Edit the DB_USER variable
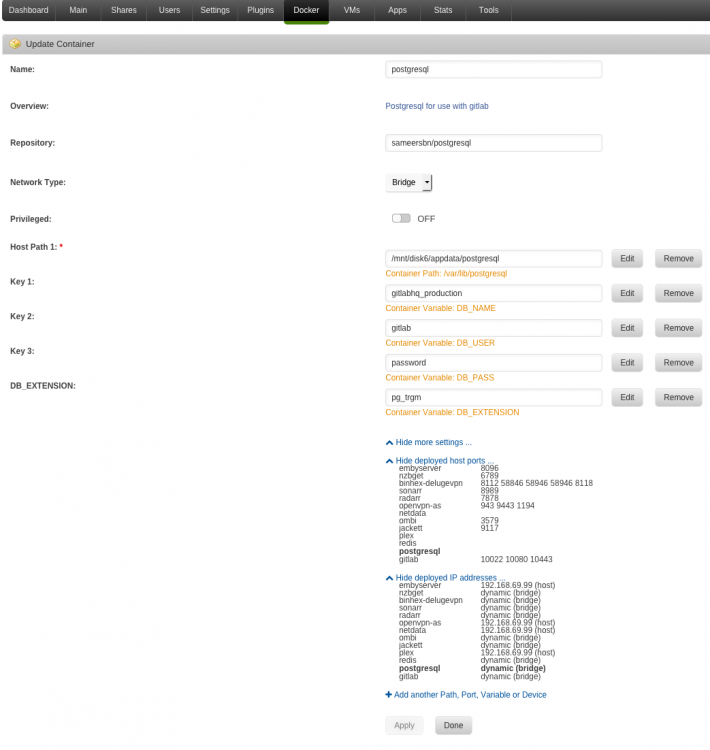The width and height of the screenshot is (710, 750). (x=627, y=328)
